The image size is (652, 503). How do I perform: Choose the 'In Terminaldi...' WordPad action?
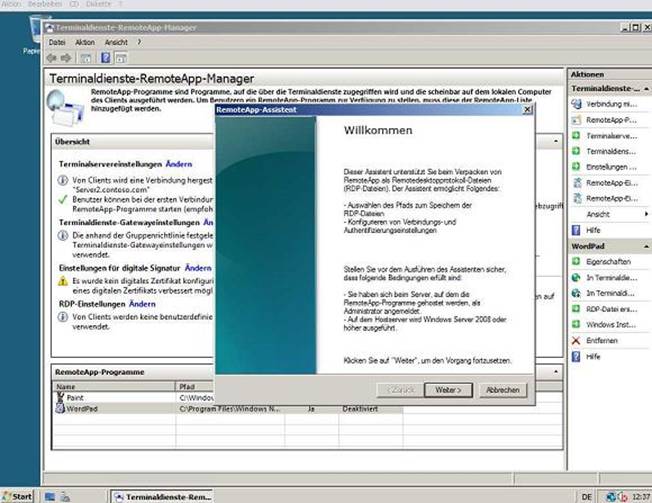tap(610, 293)
